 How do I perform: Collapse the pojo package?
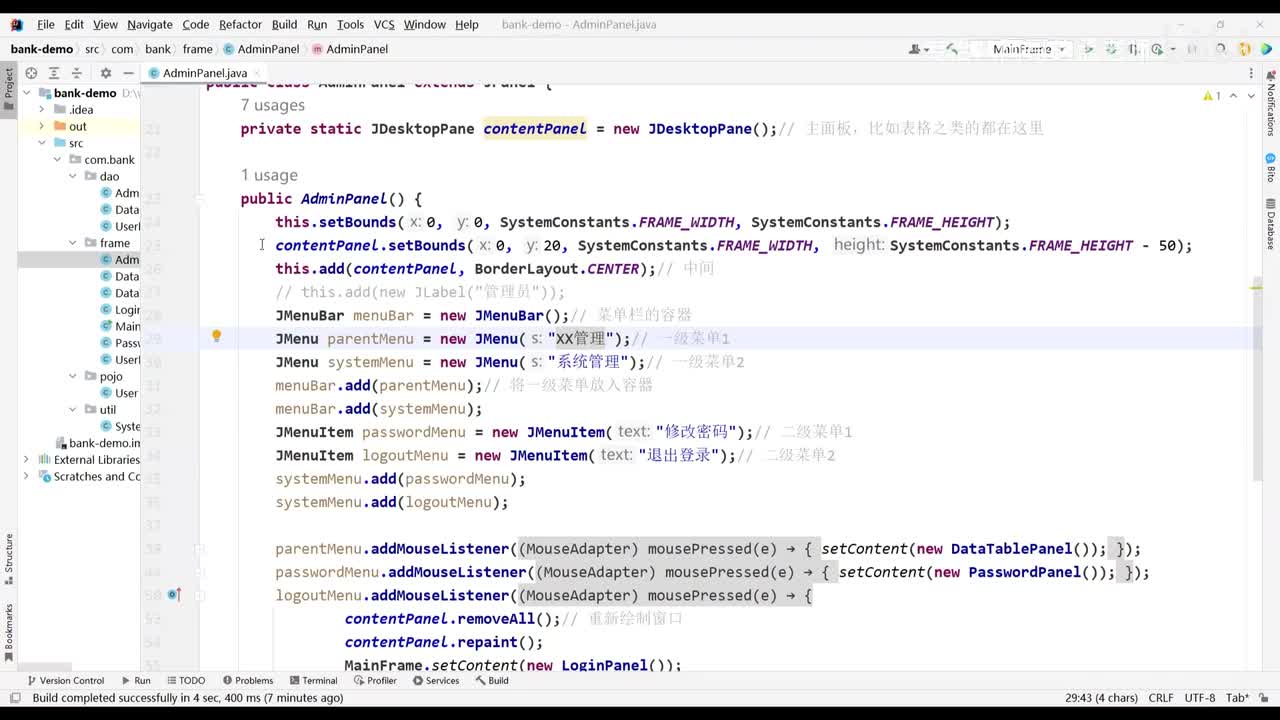pyautogui.click(x=73, y=376)
